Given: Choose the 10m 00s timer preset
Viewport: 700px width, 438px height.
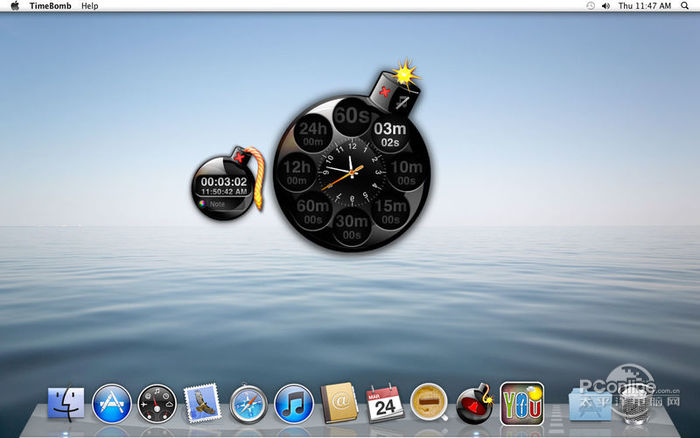Looking at the screenshot, I should pos(406,173).
